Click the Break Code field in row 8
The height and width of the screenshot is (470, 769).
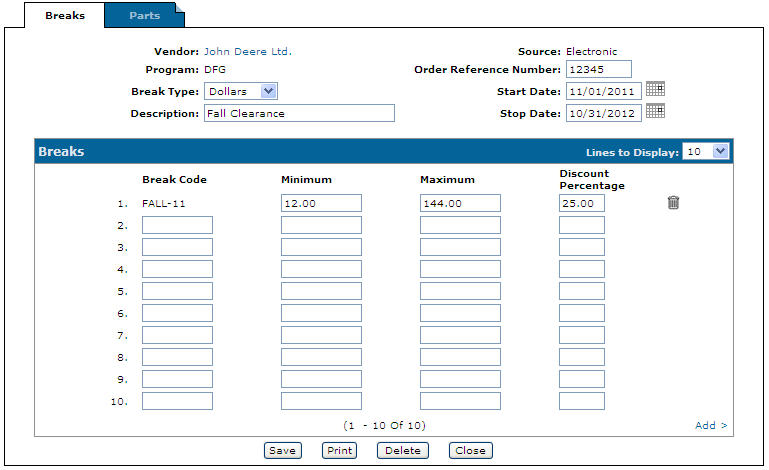[178, 357]
